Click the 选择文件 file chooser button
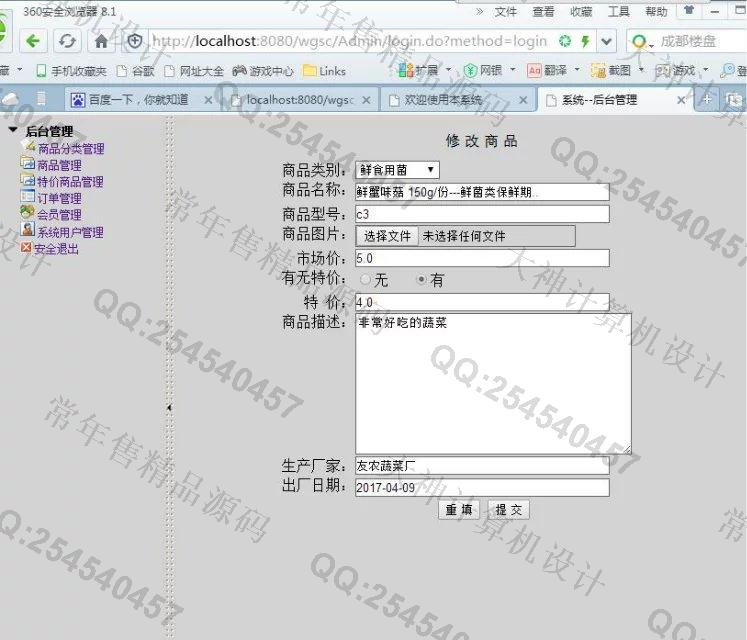Screen dimensions: 747x640 point(387,236)
